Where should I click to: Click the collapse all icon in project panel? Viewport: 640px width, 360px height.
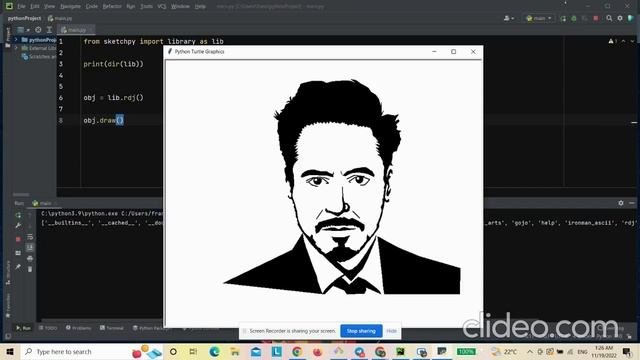point(49,29)
